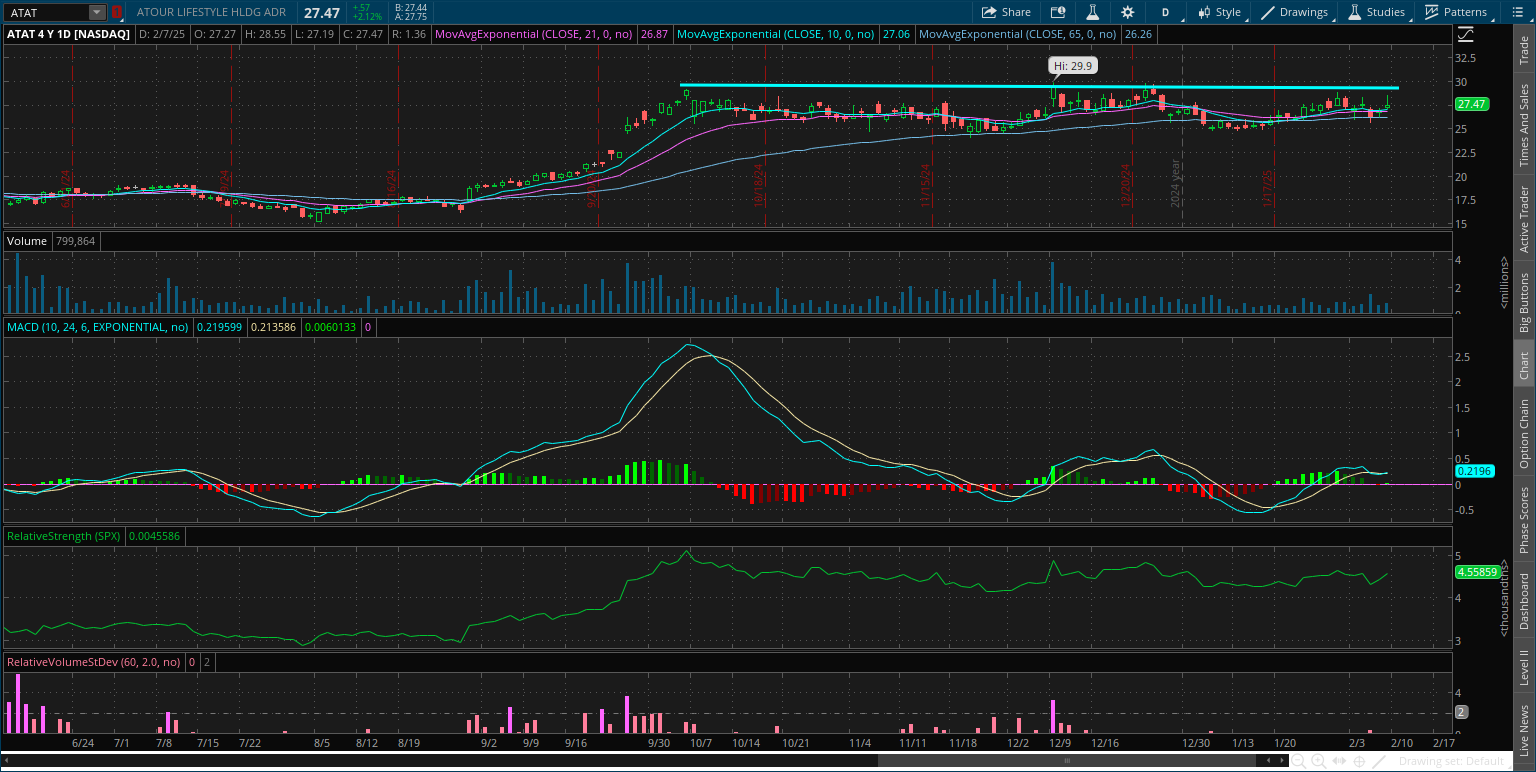Click the 27.47 current price axis tag

click(1473, 104)
